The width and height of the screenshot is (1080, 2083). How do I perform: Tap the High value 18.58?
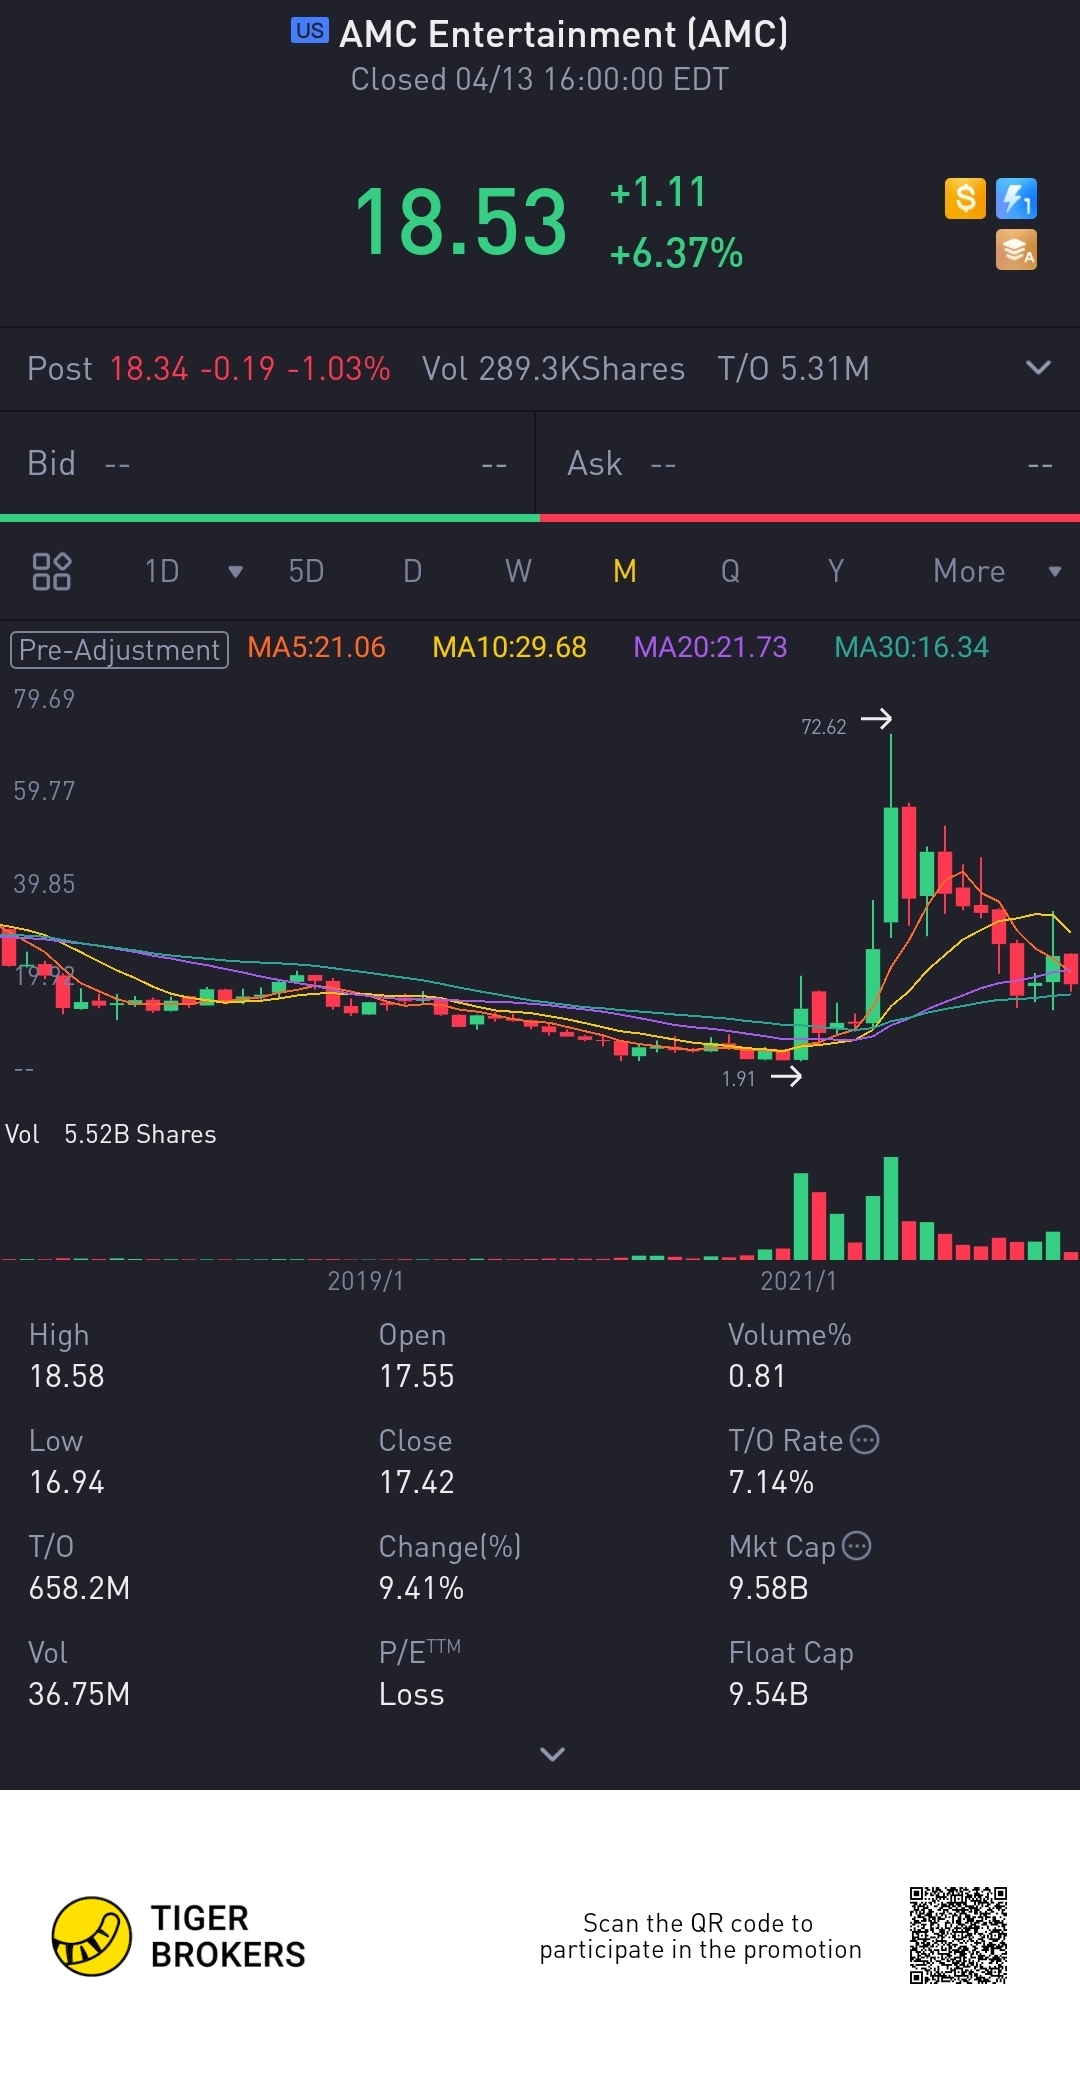[67, 1377]
